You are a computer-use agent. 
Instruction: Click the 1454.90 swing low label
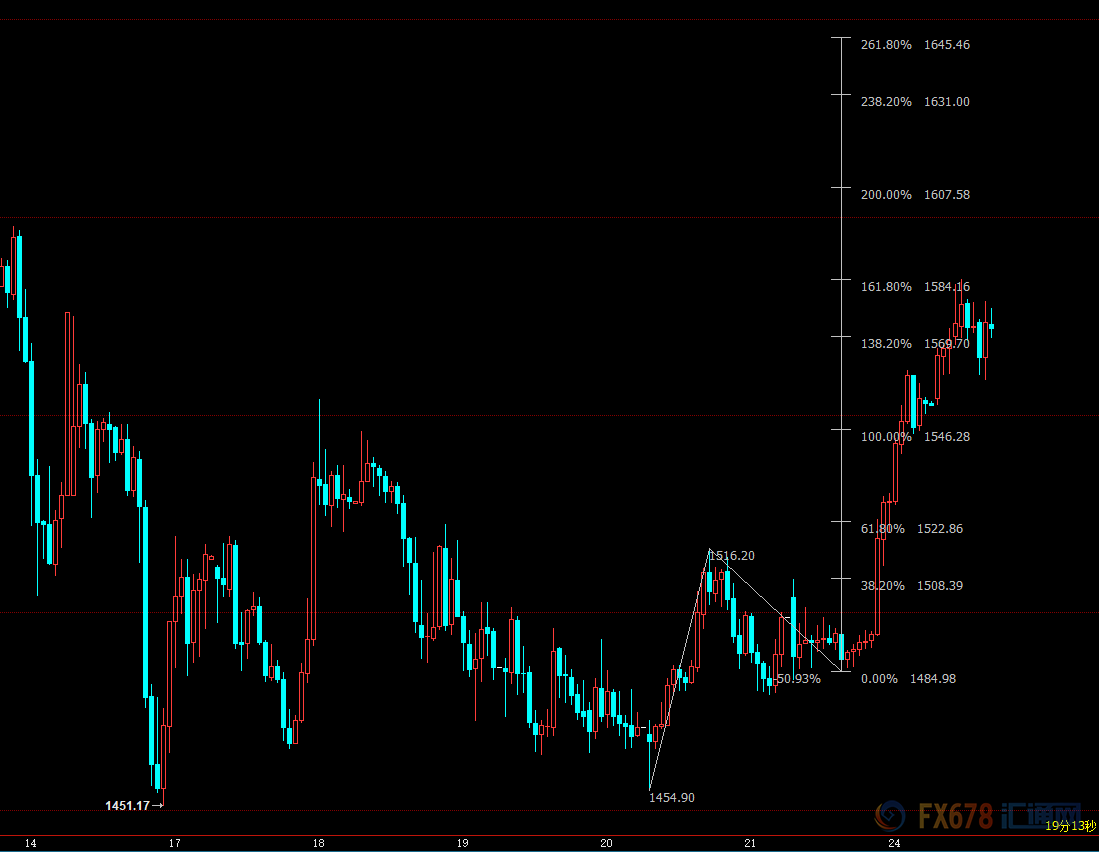[672, 798]
